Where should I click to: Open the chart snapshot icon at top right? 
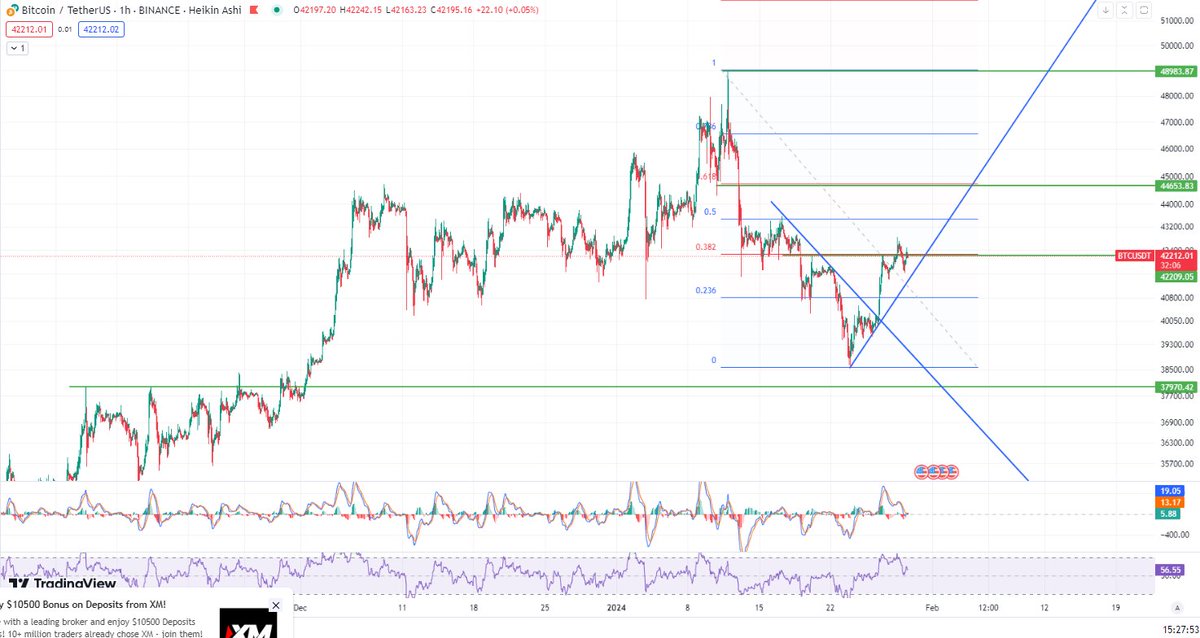(1143, 10)
